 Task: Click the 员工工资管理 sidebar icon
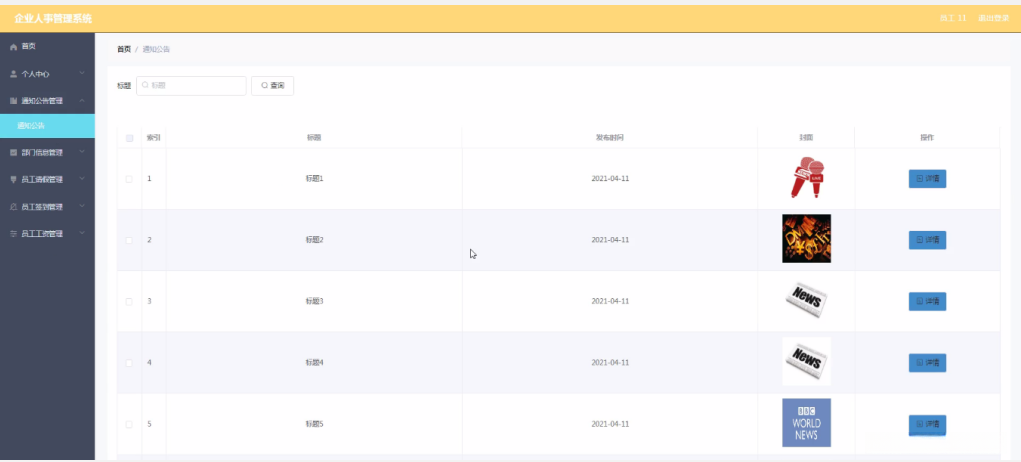pos(13,234)
